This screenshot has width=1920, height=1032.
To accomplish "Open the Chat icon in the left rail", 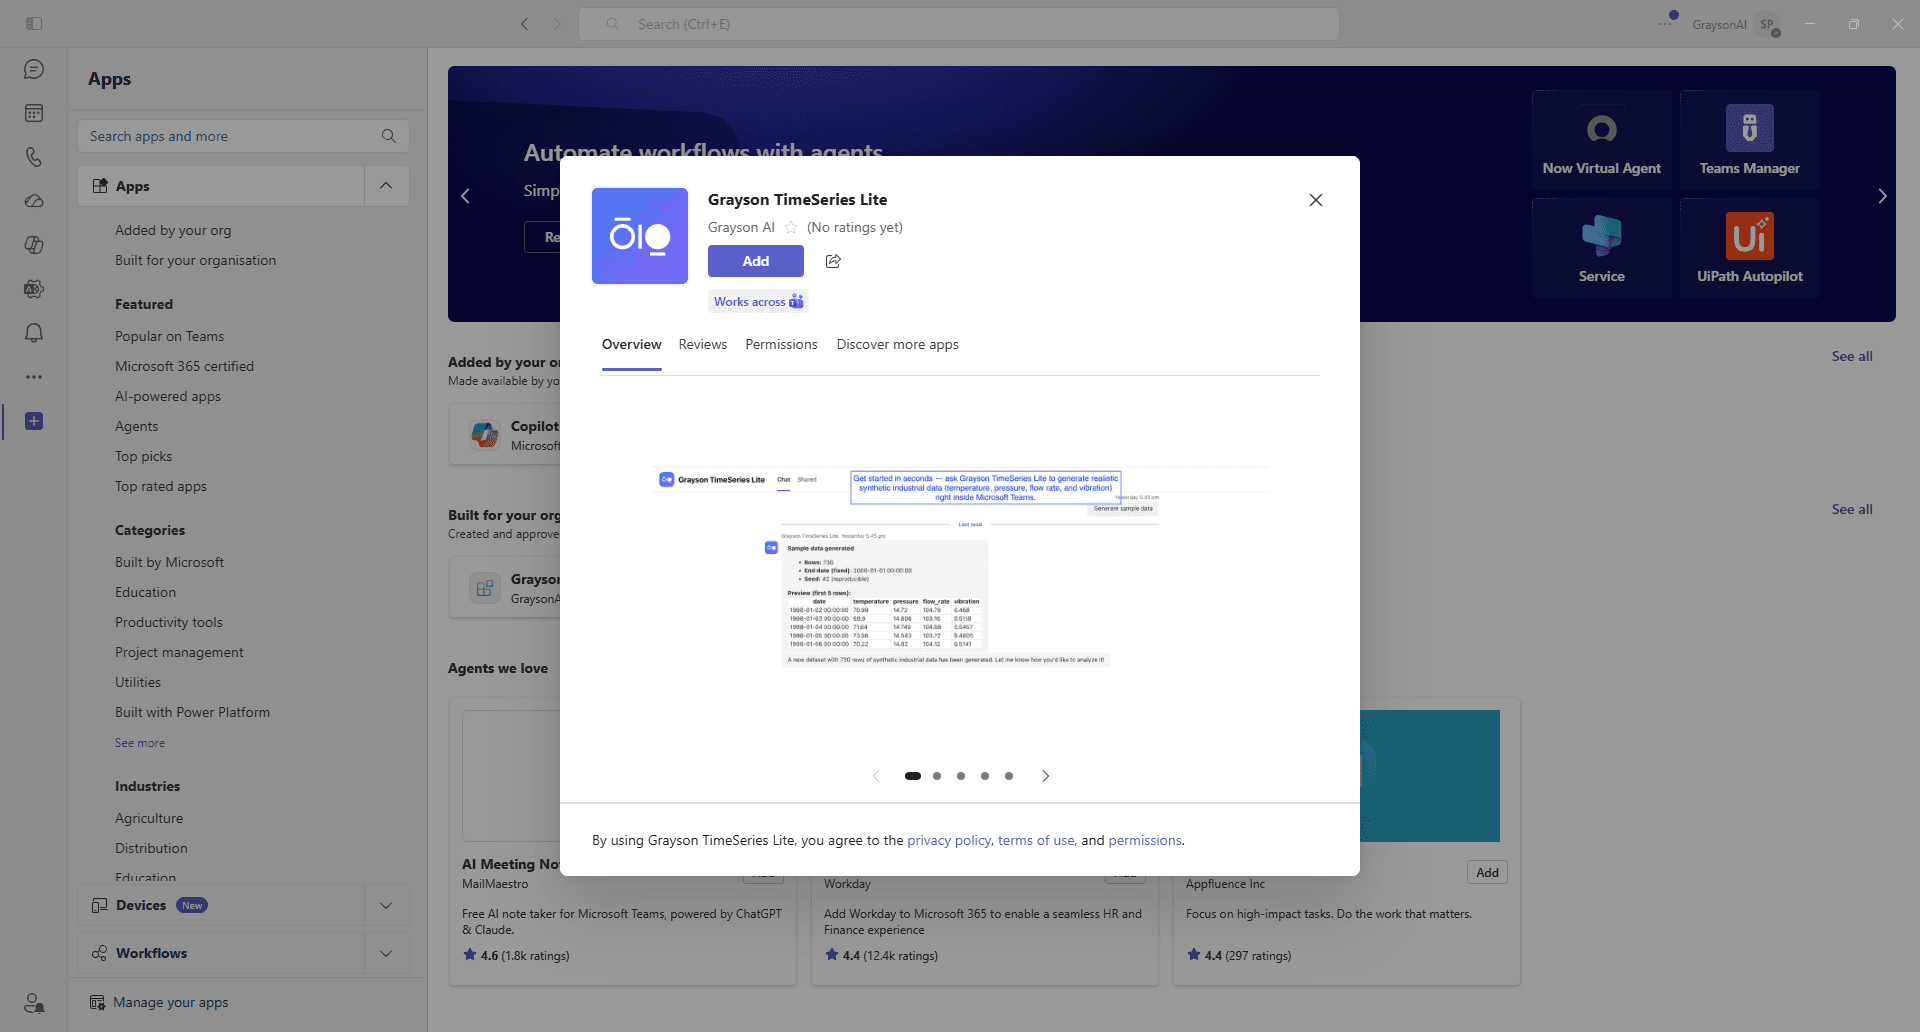I will (x=34, y=69).
